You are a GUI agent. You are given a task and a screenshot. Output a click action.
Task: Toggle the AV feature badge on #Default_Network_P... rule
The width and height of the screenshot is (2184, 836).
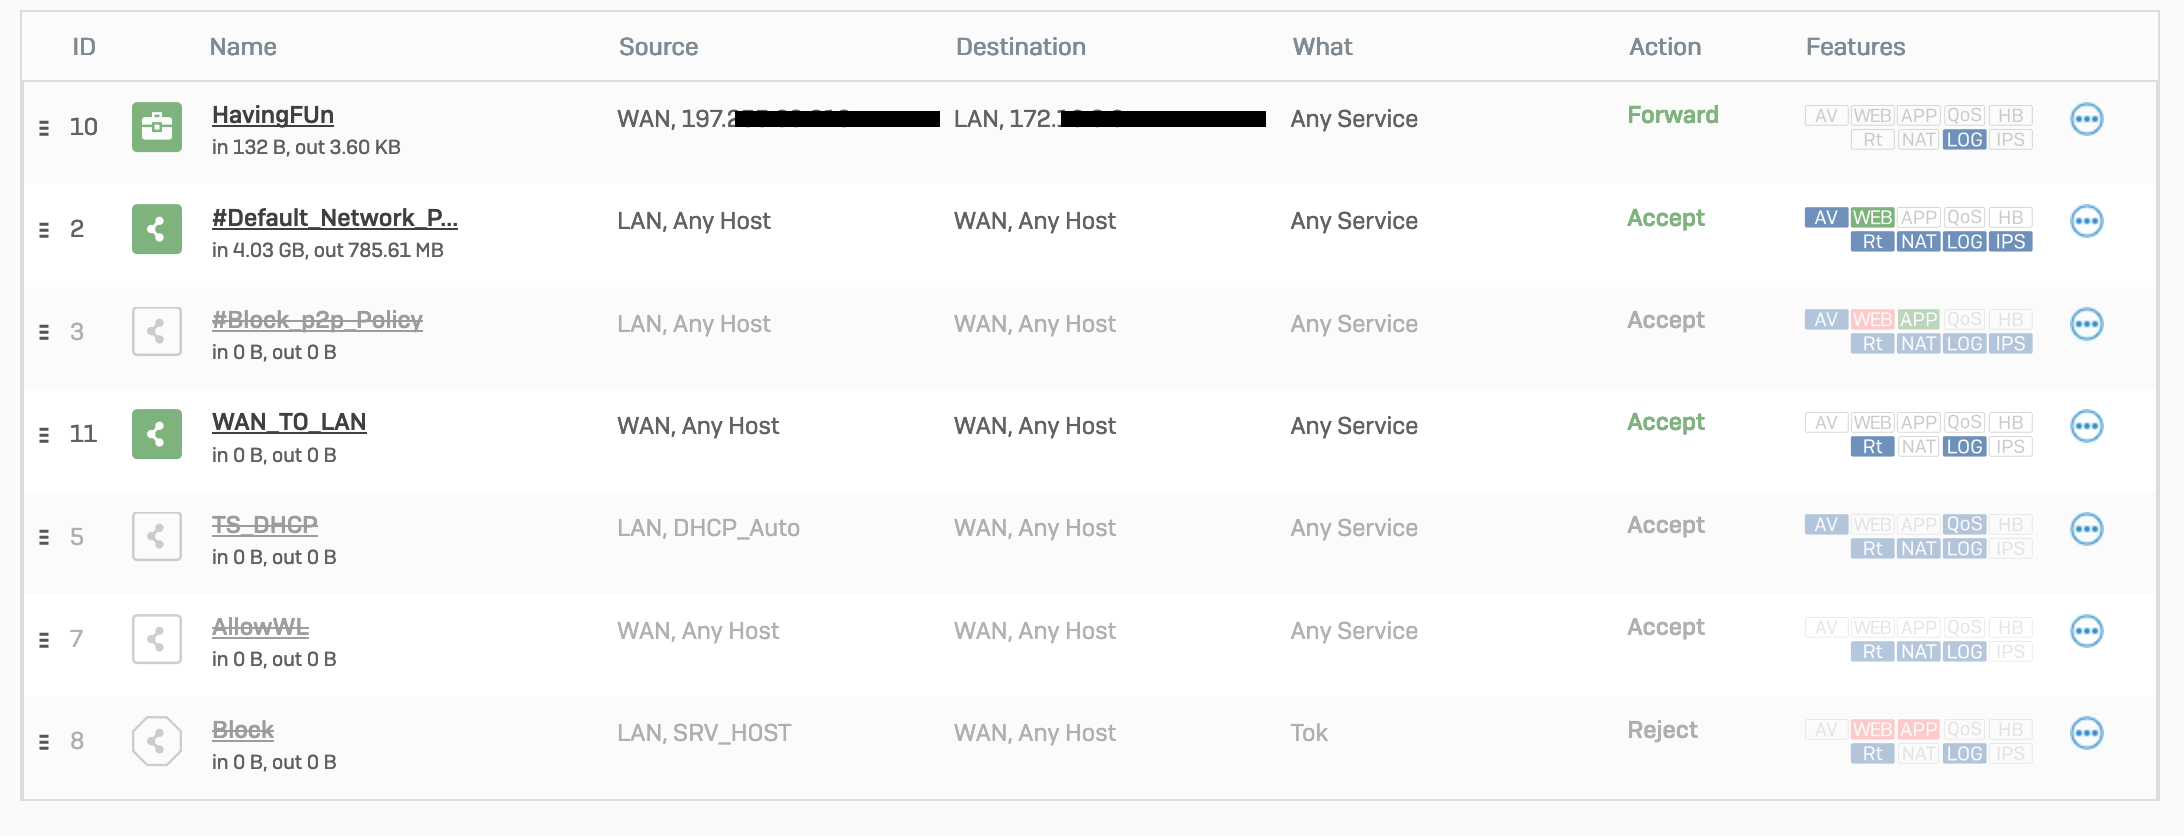coord(1825,217)
